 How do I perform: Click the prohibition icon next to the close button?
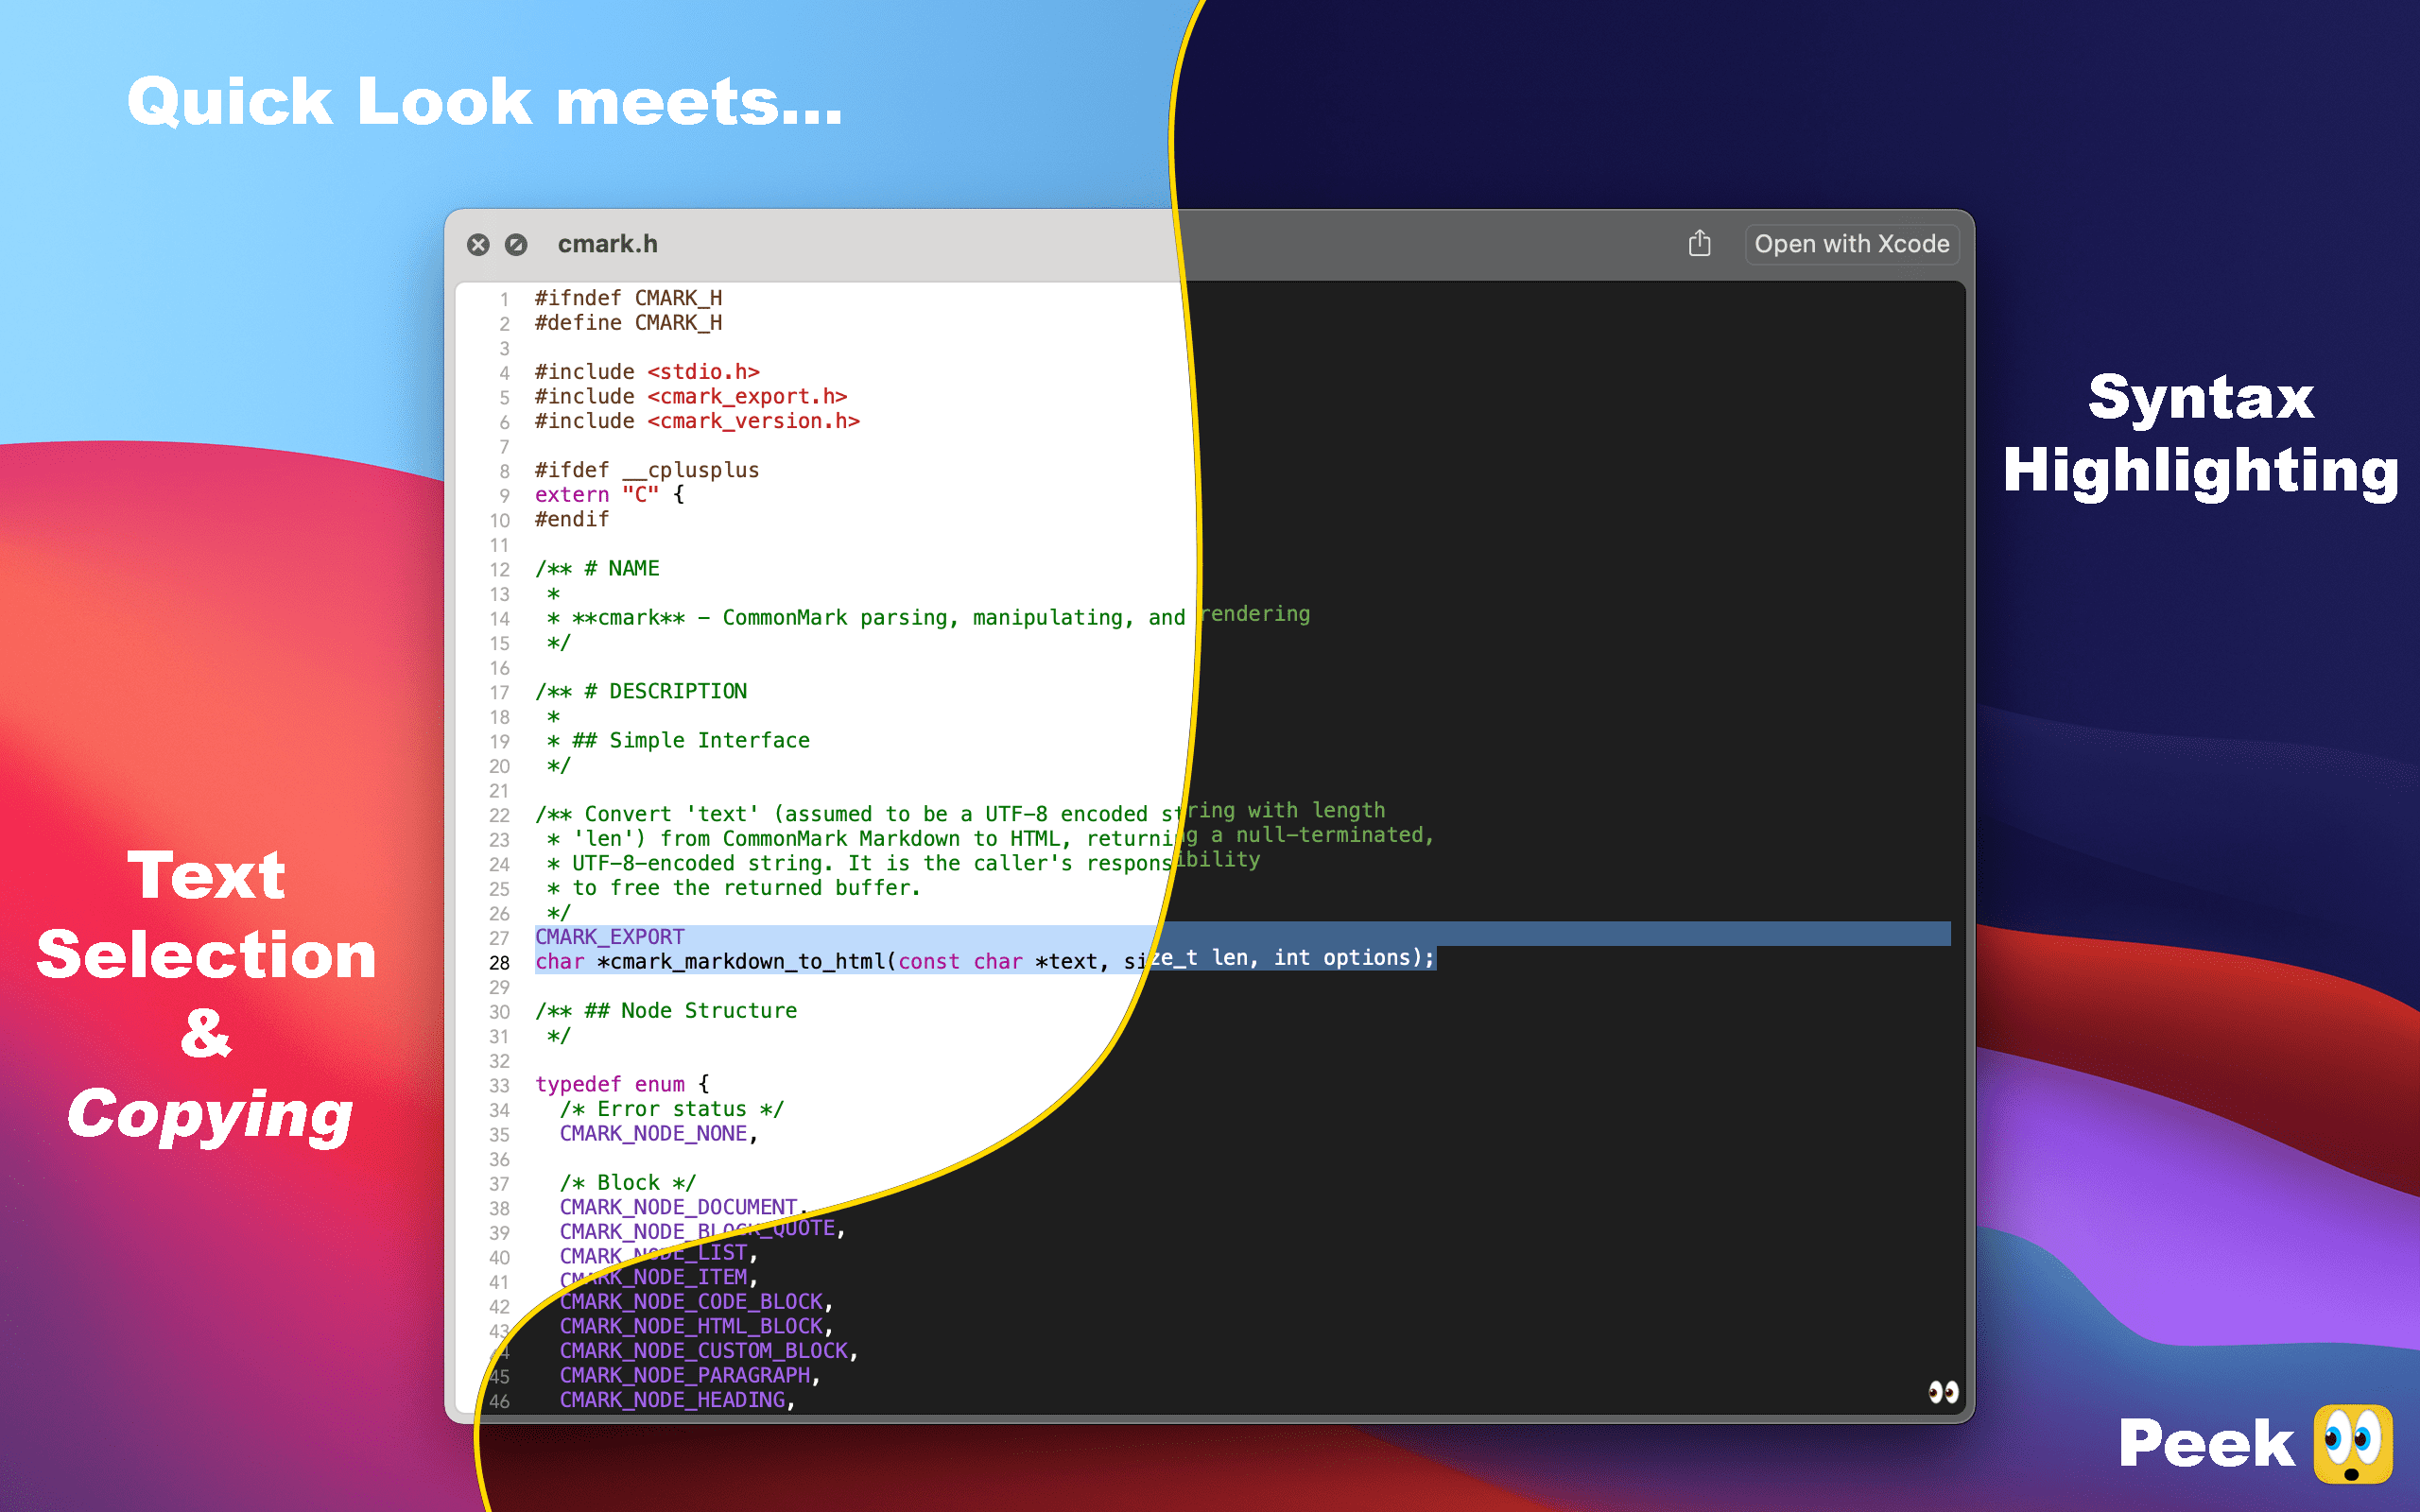coord(514,245)
